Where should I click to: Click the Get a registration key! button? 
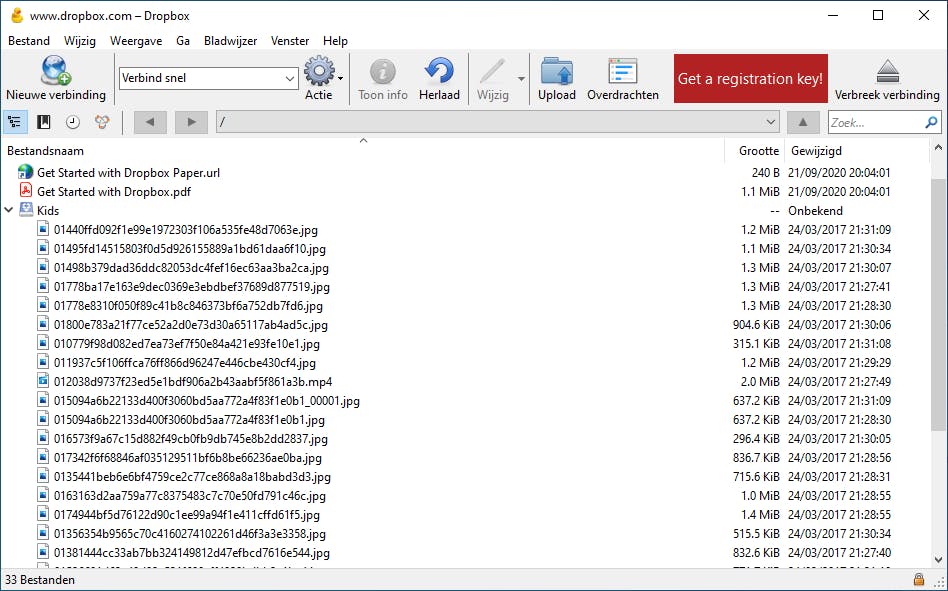point(750,79)
